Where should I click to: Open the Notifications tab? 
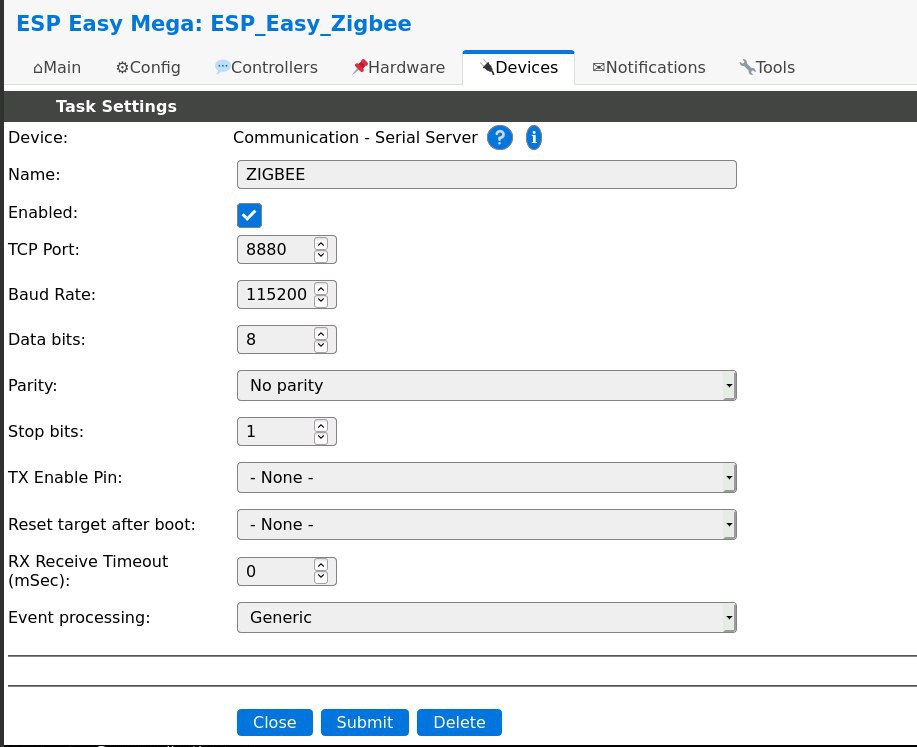pos(649,68)
